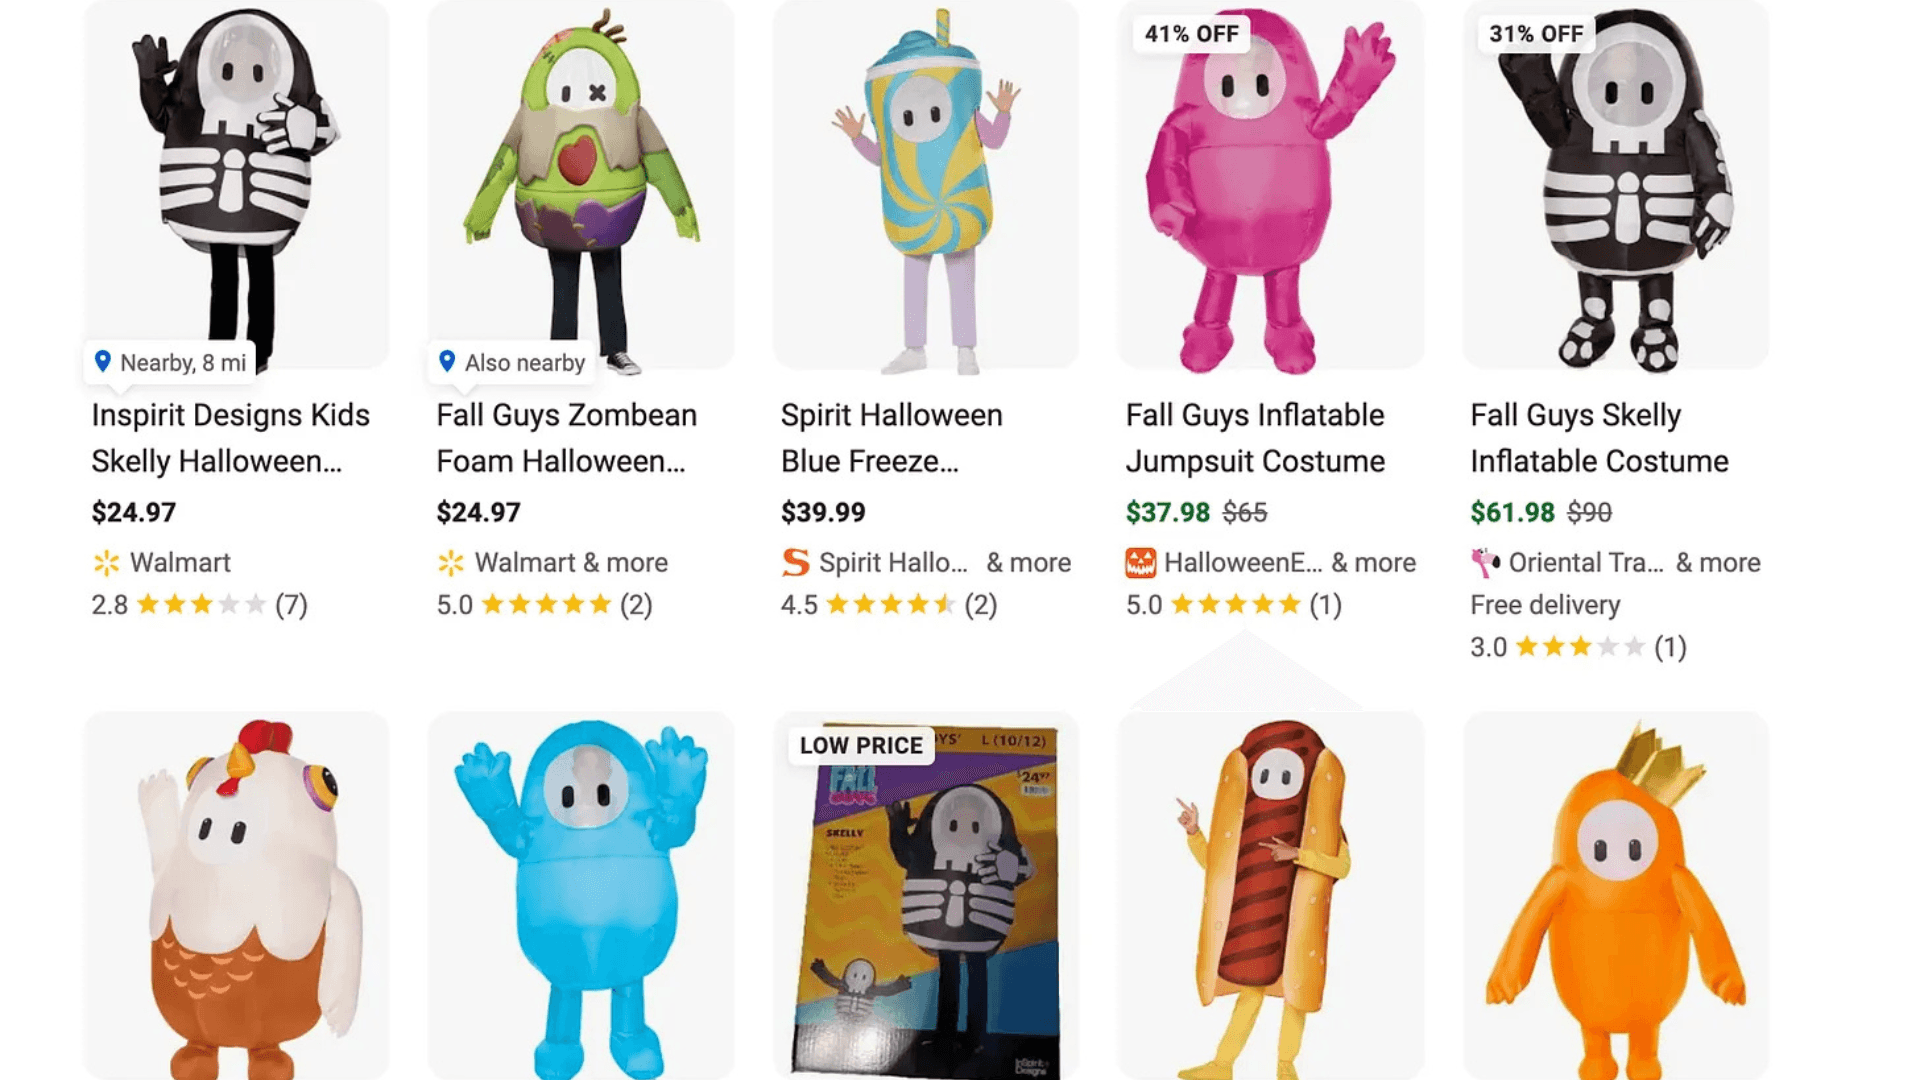Click the Walmart icon under Zombean costume

pos(452,562)
